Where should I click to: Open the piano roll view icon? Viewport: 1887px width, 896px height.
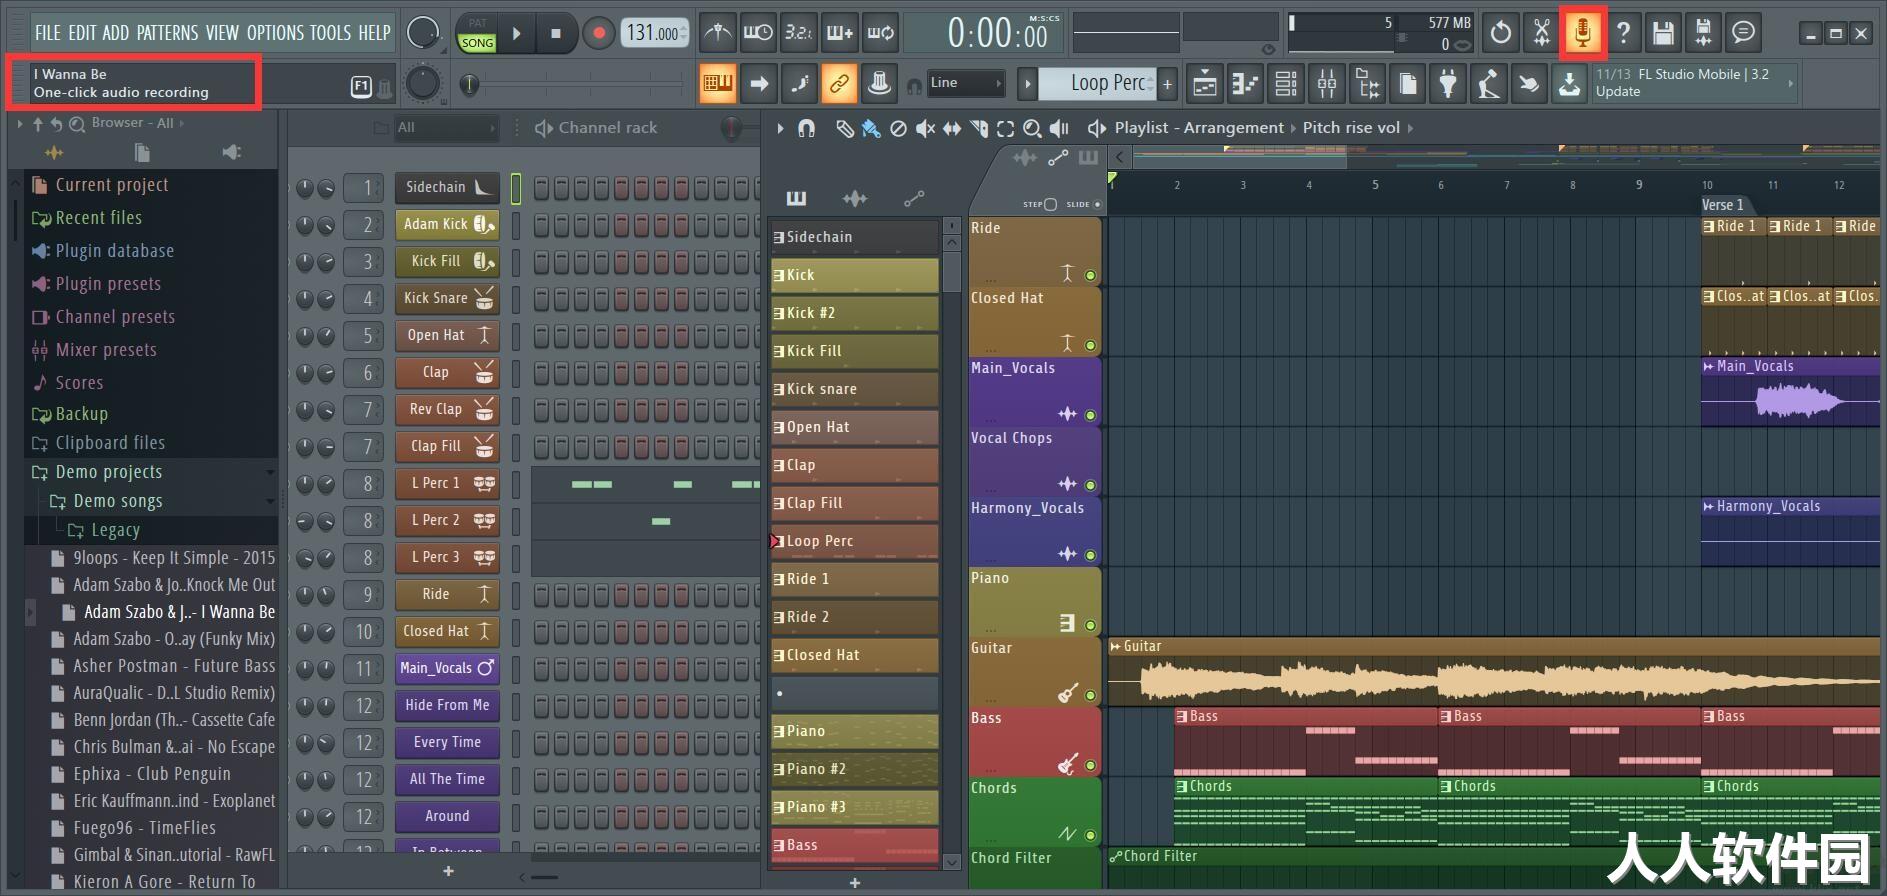pyautogui.click(x=1245, y=84)
